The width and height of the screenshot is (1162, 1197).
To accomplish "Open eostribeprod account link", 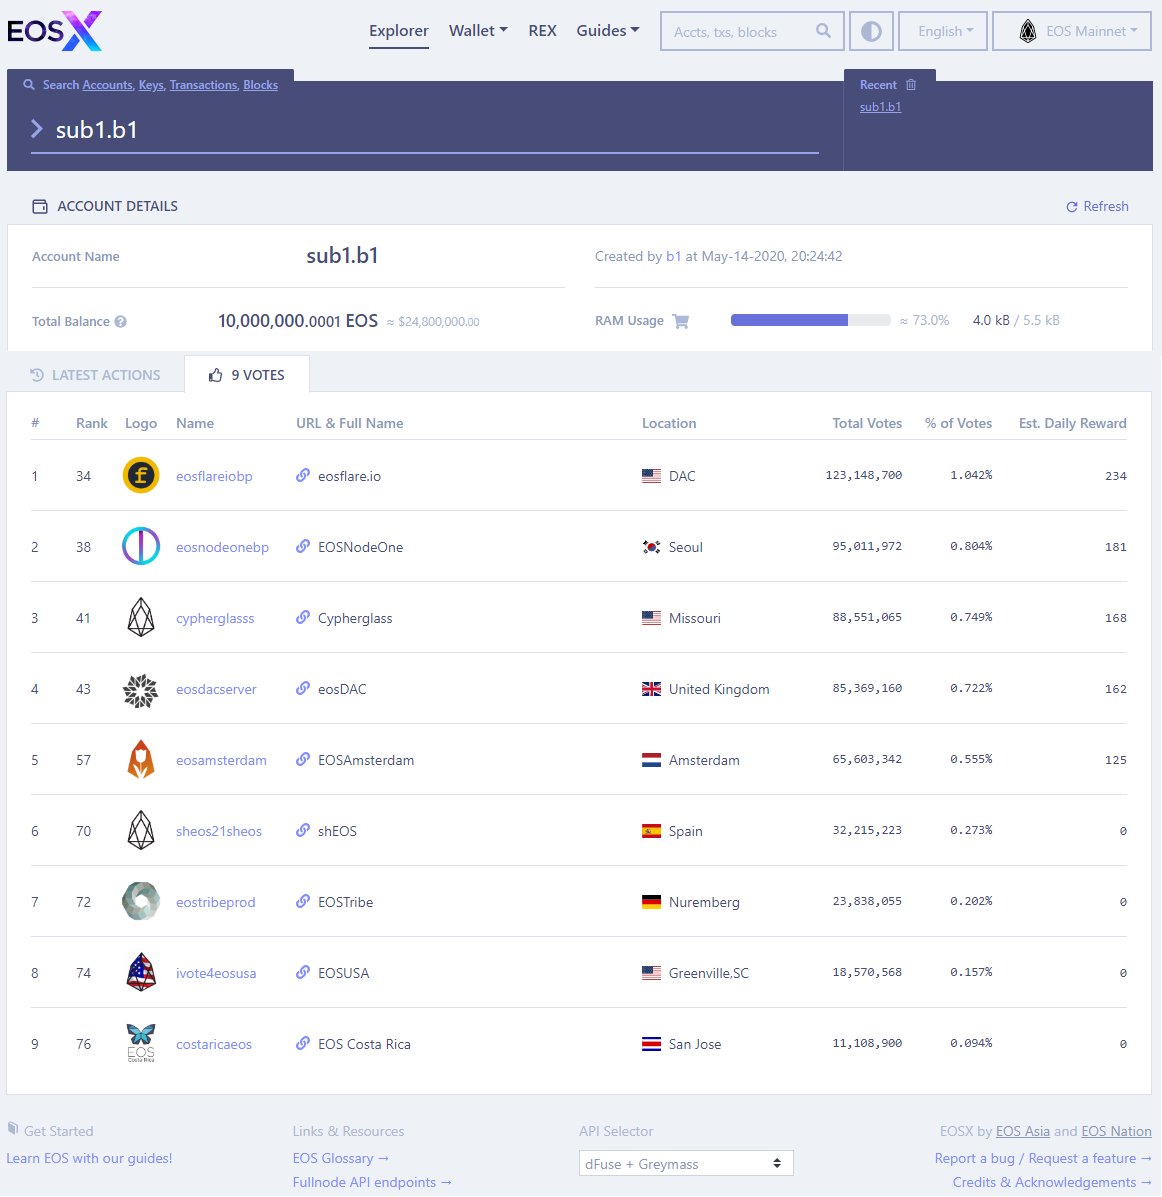I will click(x=215, y=902).
